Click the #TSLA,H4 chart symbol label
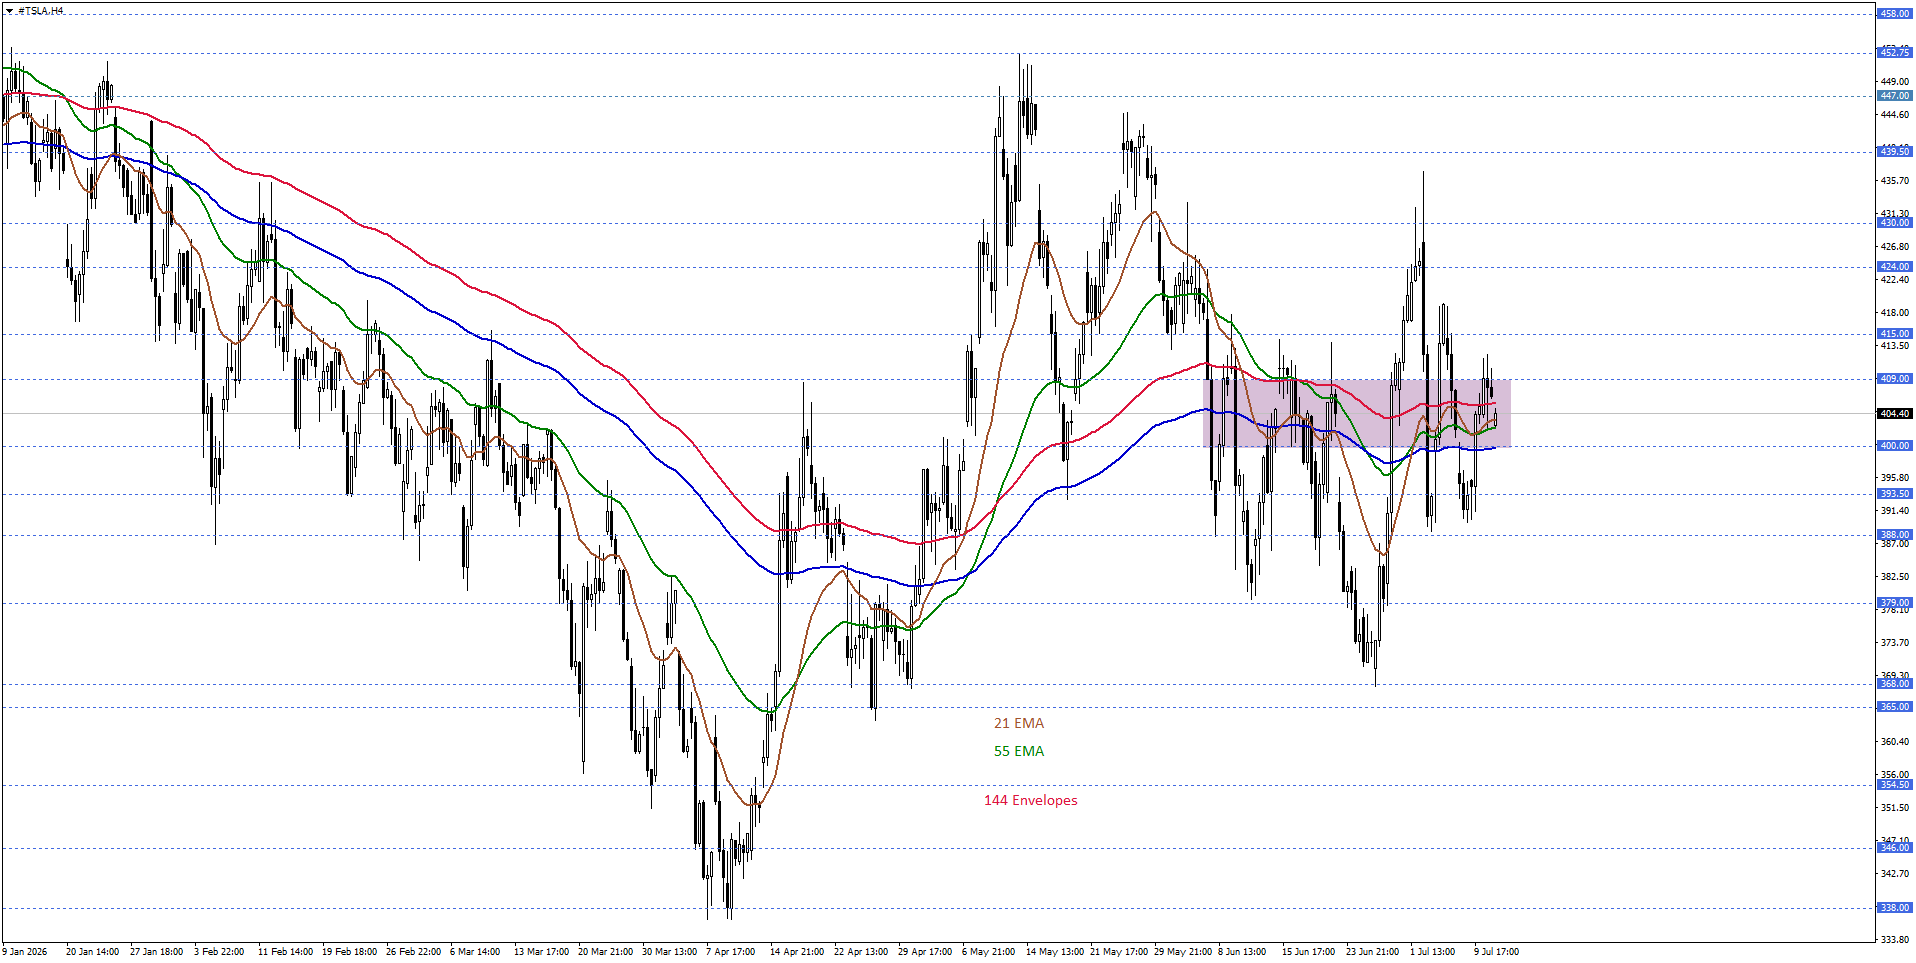 (40, 11)
